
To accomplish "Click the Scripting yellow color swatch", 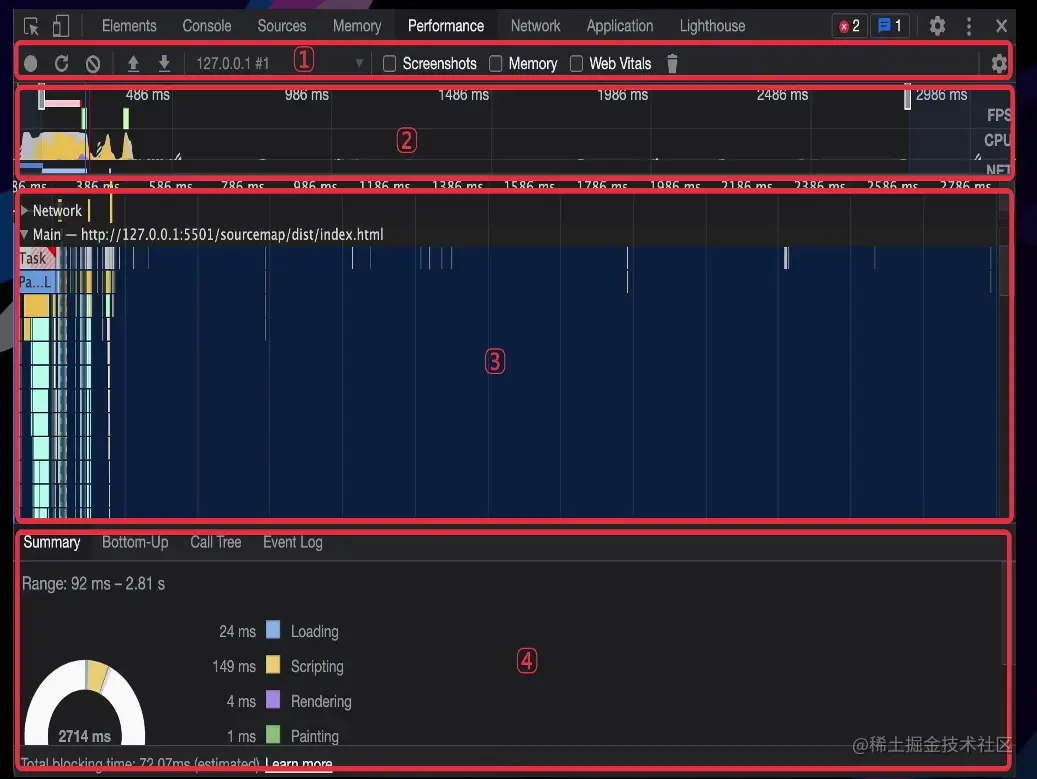I will (272, 664).
